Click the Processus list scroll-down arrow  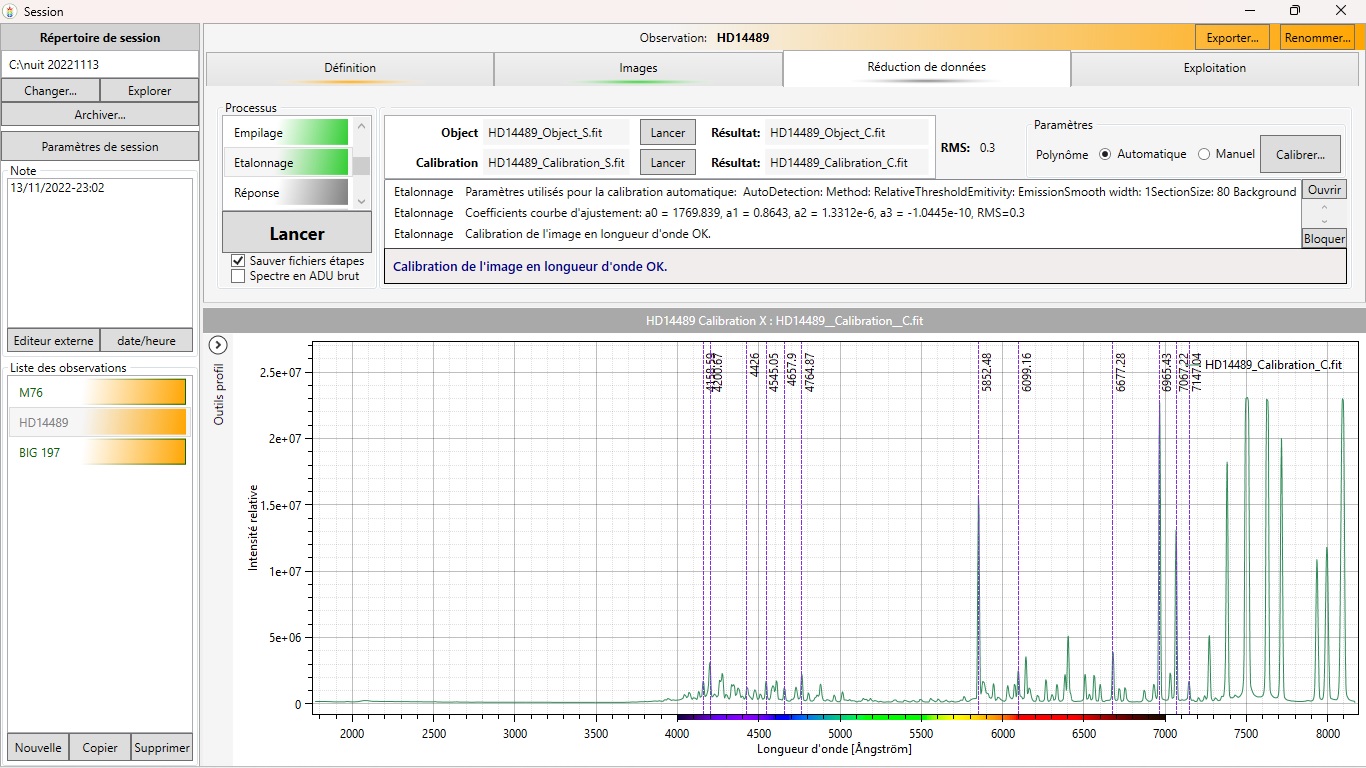pyautogui.click(x=362, y=201)
